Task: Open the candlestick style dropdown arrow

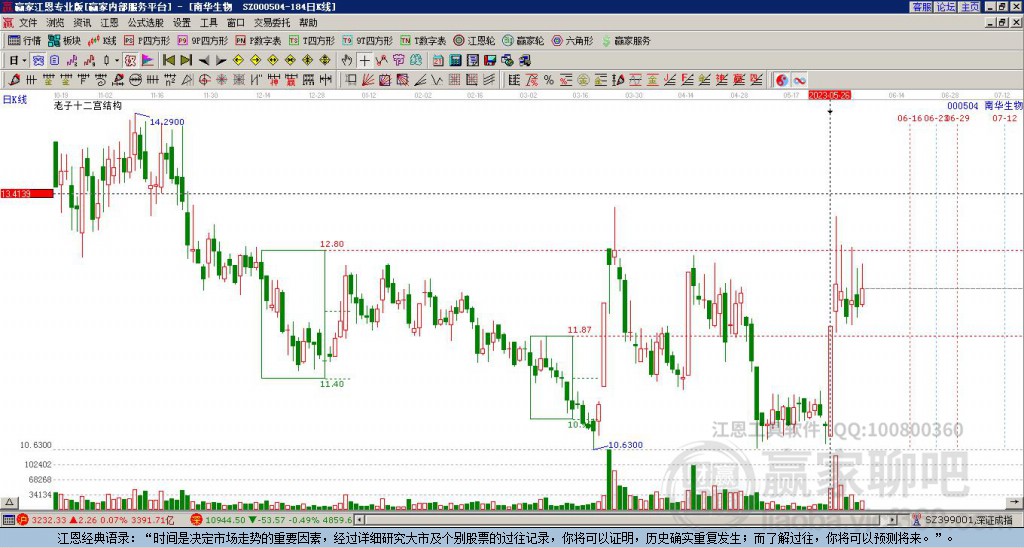Action: click(x=116, y=60)
